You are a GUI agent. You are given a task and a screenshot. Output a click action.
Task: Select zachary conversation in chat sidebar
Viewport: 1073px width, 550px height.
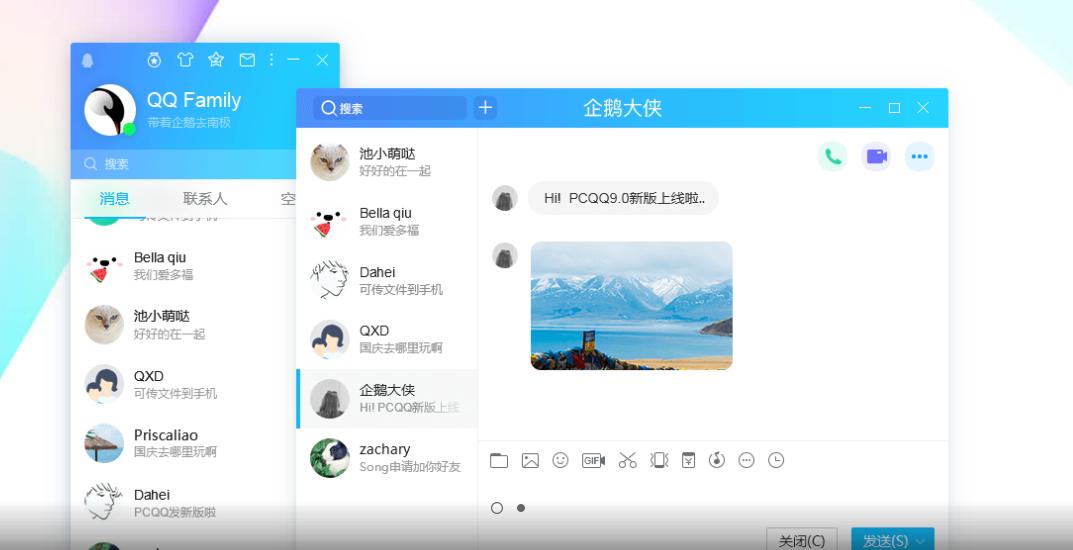coord(387,458)
